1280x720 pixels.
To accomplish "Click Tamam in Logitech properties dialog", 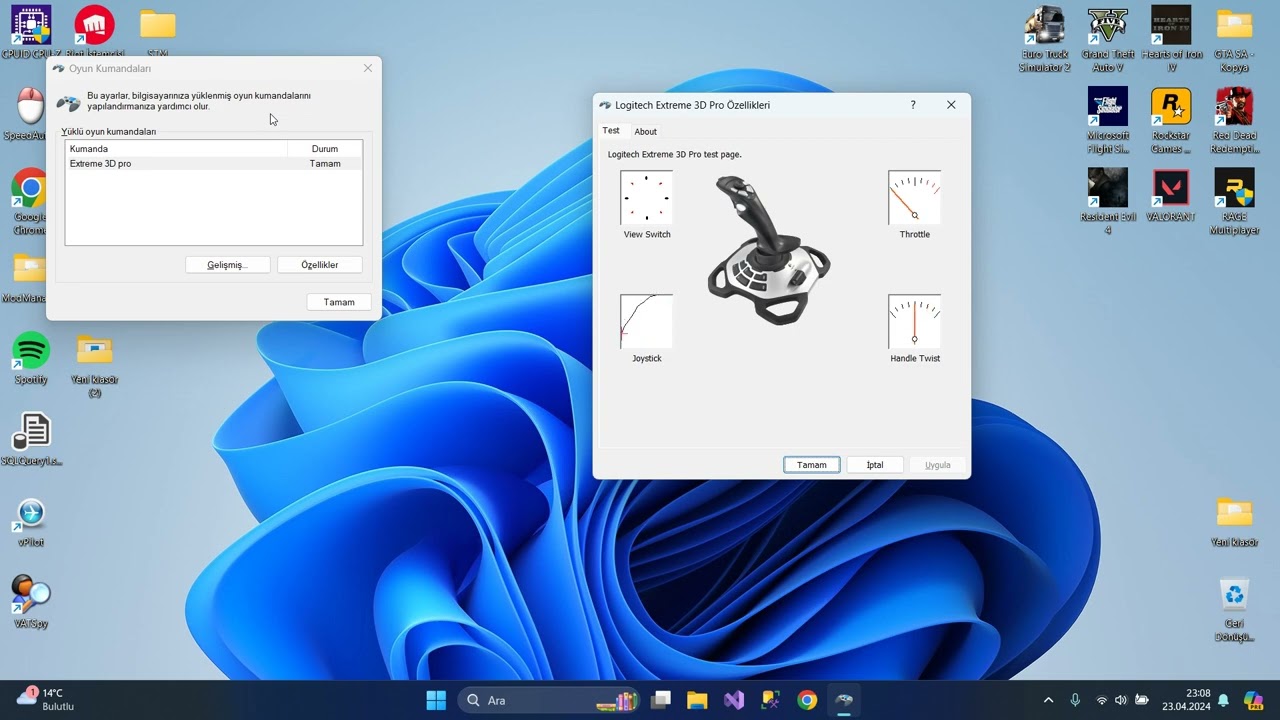I will pos(812,465).
